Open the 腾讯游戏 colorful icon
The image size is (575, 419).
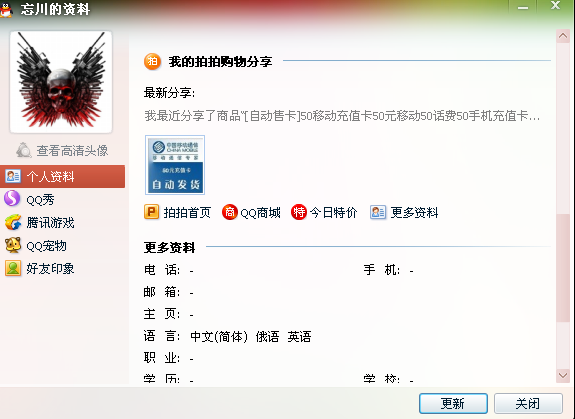point(13,222)
